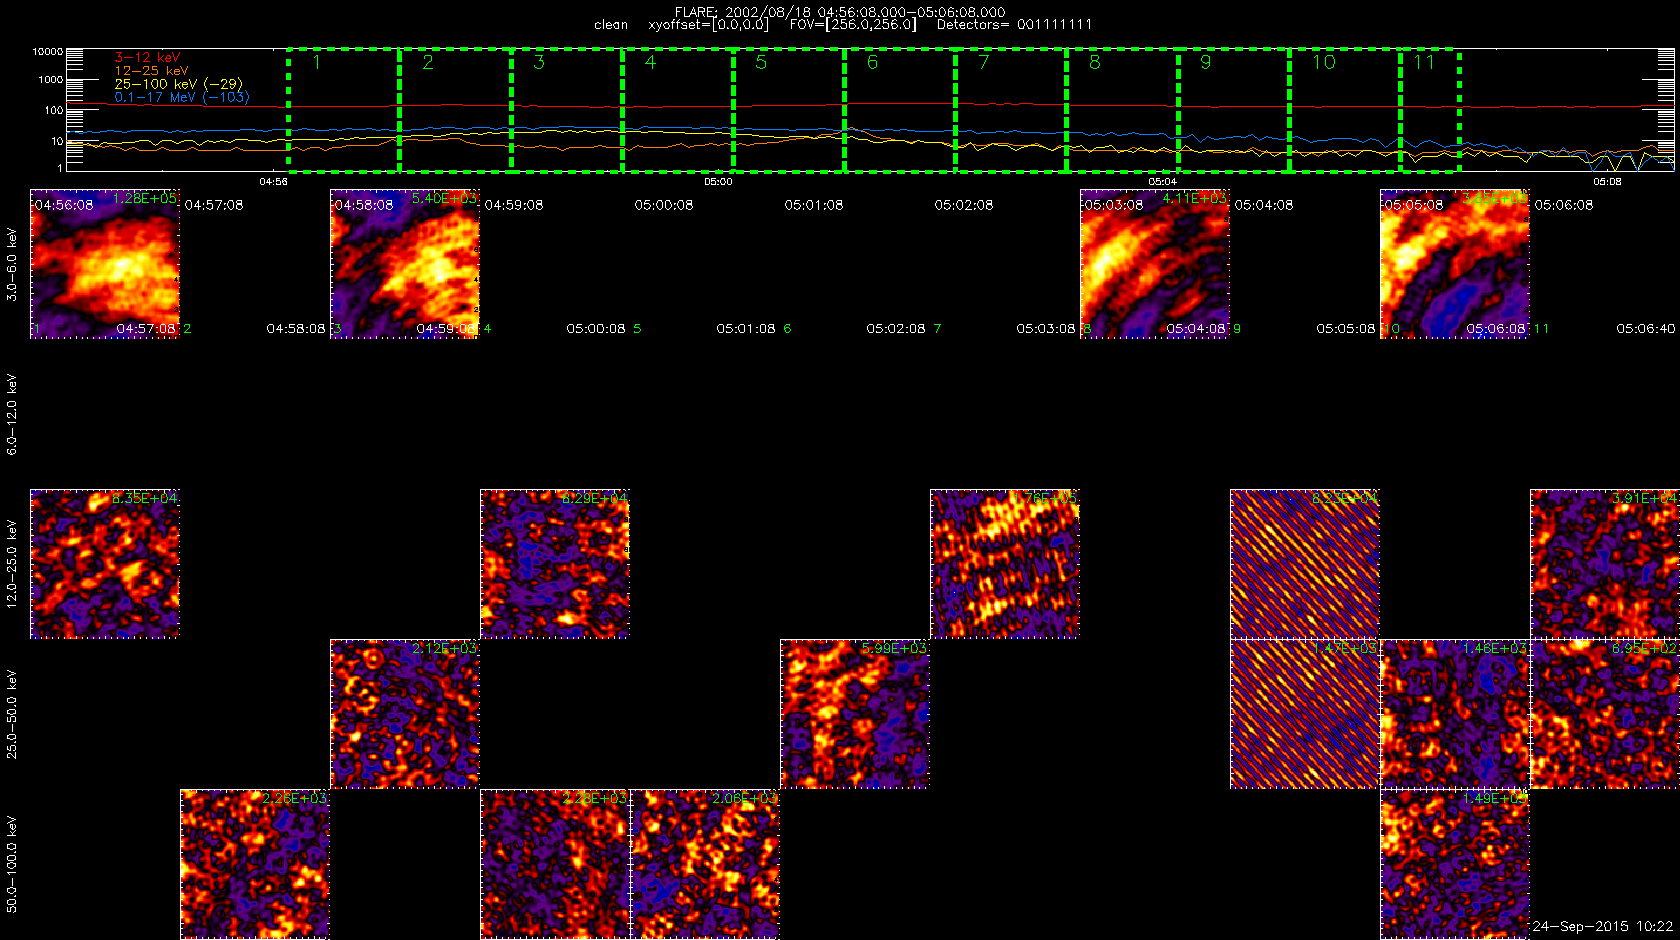Select interval 4 marker in the lightcurve plot
This screenshot has height=940, width=1680.
pyautogui.click(x=650, y=63)
